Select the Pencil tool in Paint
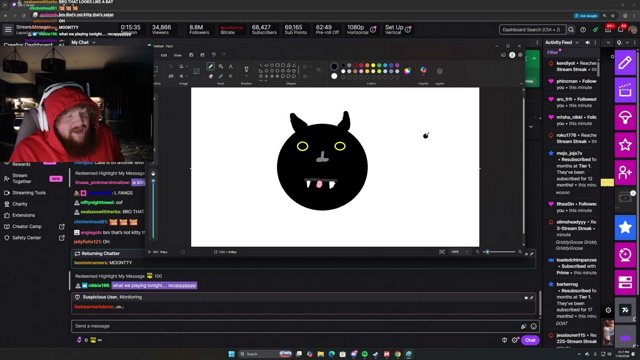Screen dimensions: 640x360 click(211, 67)
